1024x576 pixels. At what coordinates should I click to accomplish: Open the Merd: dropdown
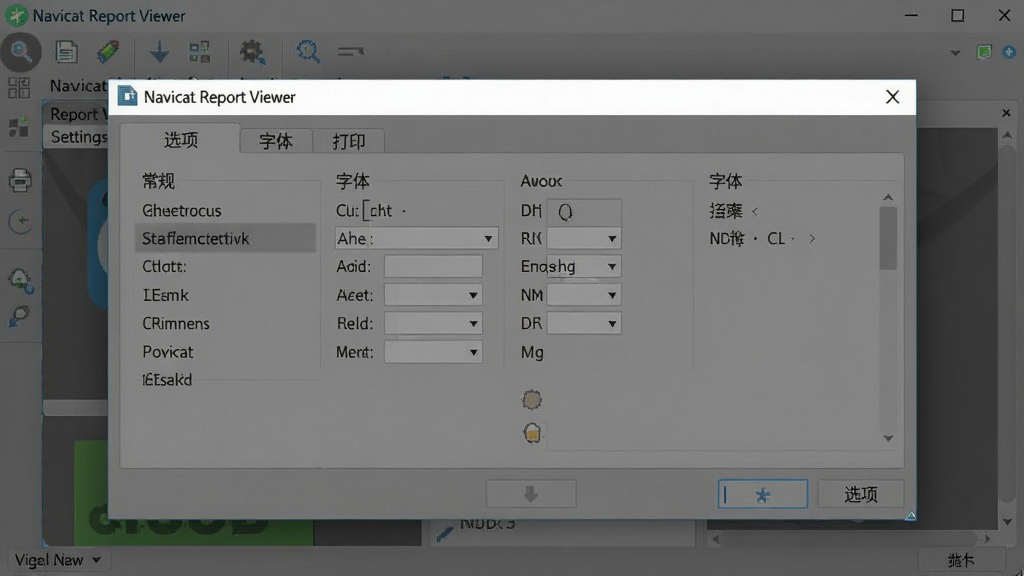433,352
